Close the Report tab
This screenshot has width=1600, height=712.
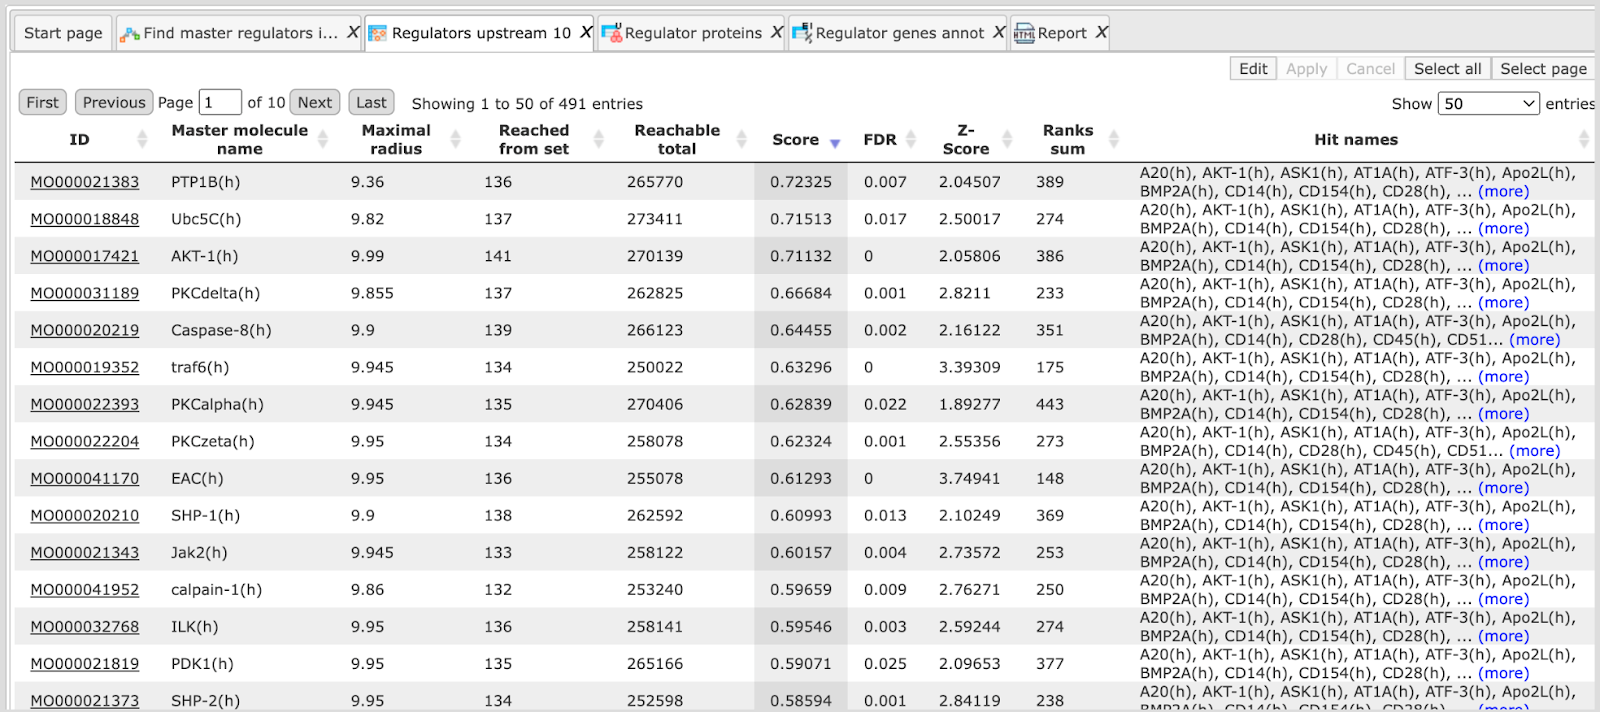(1101, 33)
